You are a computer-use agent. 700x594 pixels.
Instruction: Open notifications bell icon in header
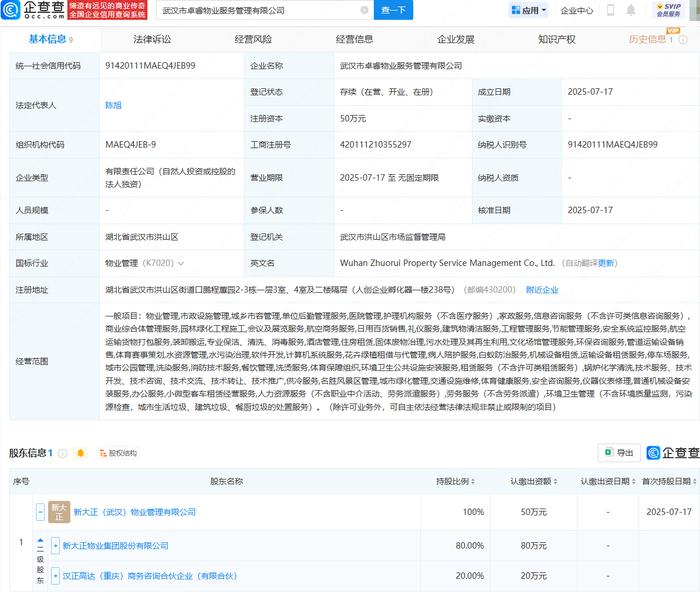630,10
